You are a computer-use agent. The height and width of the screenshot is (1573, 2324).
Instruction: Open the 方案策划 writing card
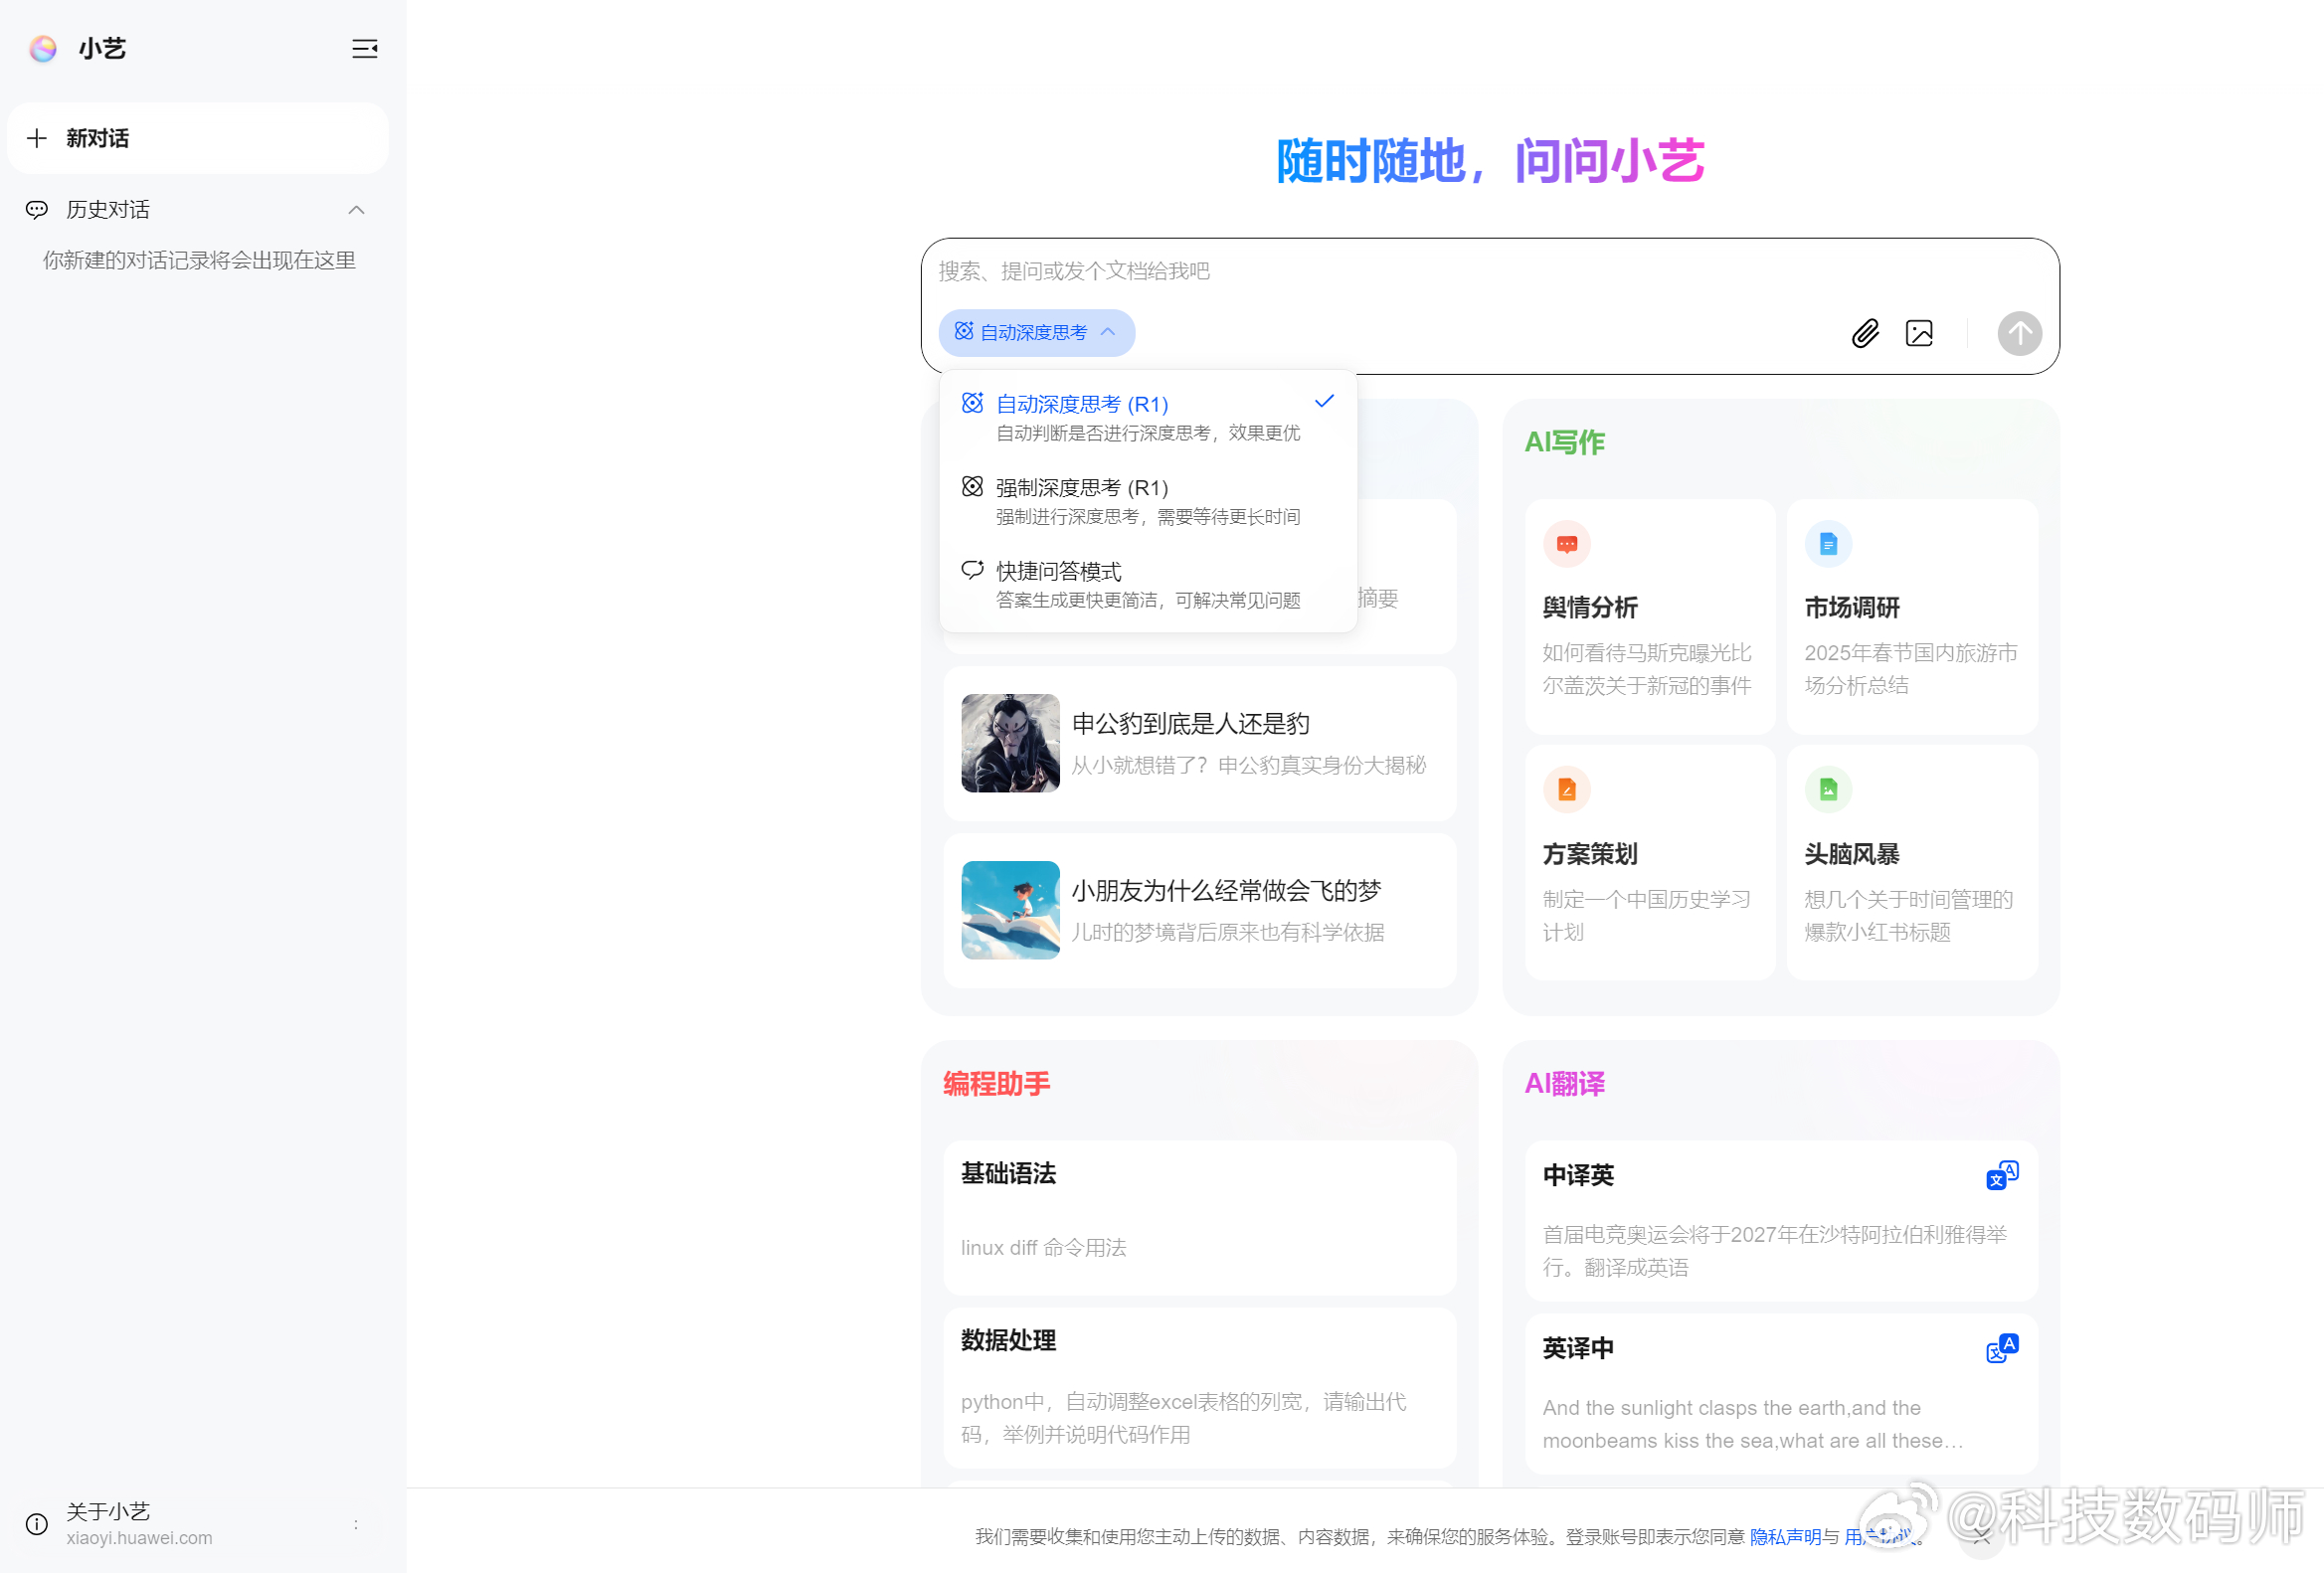click(x=1649, y=862)
